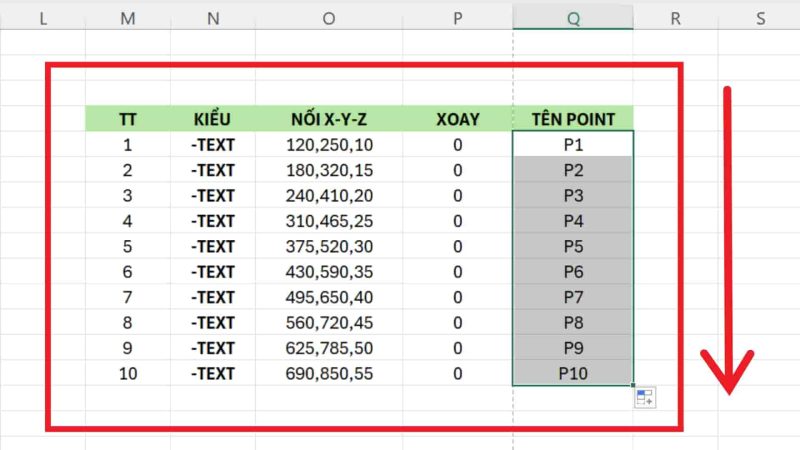Select cell containing P1
This screenshot has height=450, width=800.
pyautogui.click(x=573, y=144)
